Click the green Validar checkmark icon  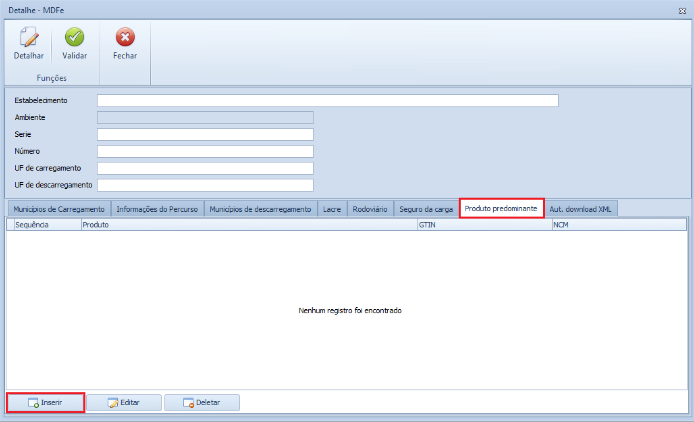tap(75, 38)
